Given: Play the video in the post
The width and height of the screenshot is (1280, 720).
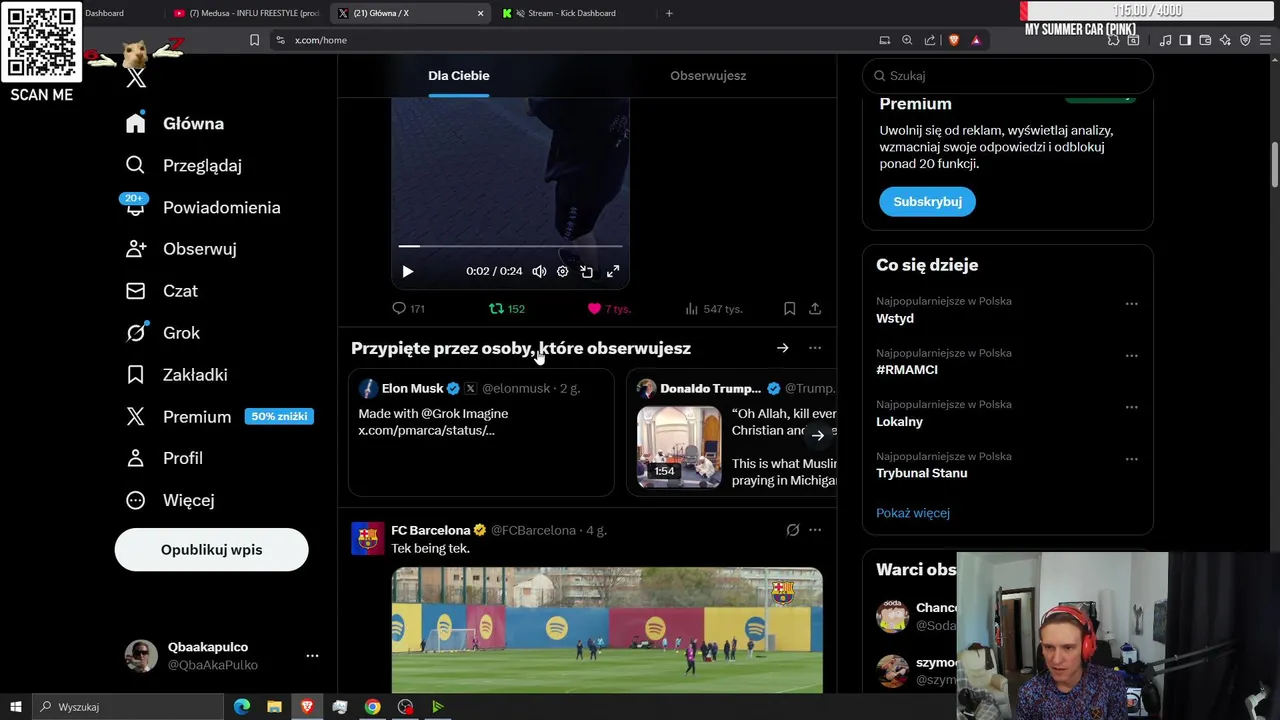Looking at the screenshot, I should 407,271.
